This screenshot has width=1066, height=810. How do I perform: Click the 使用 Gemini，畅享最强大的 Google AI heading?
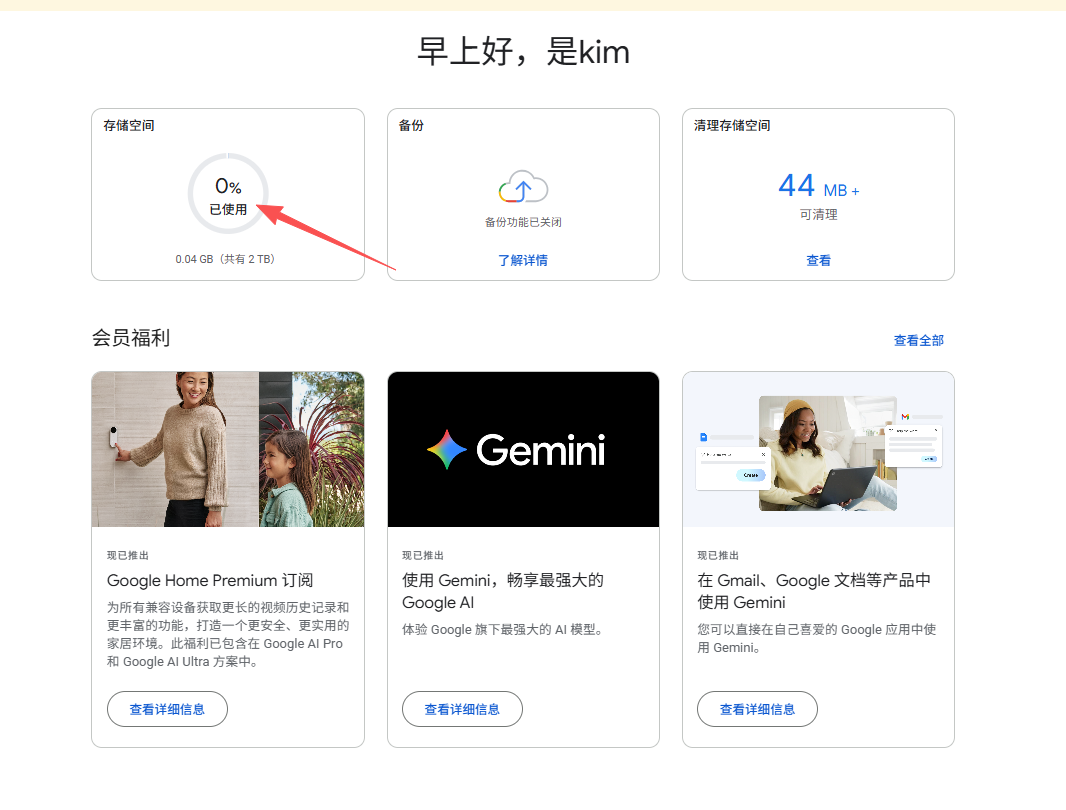[x=502, y=591]
